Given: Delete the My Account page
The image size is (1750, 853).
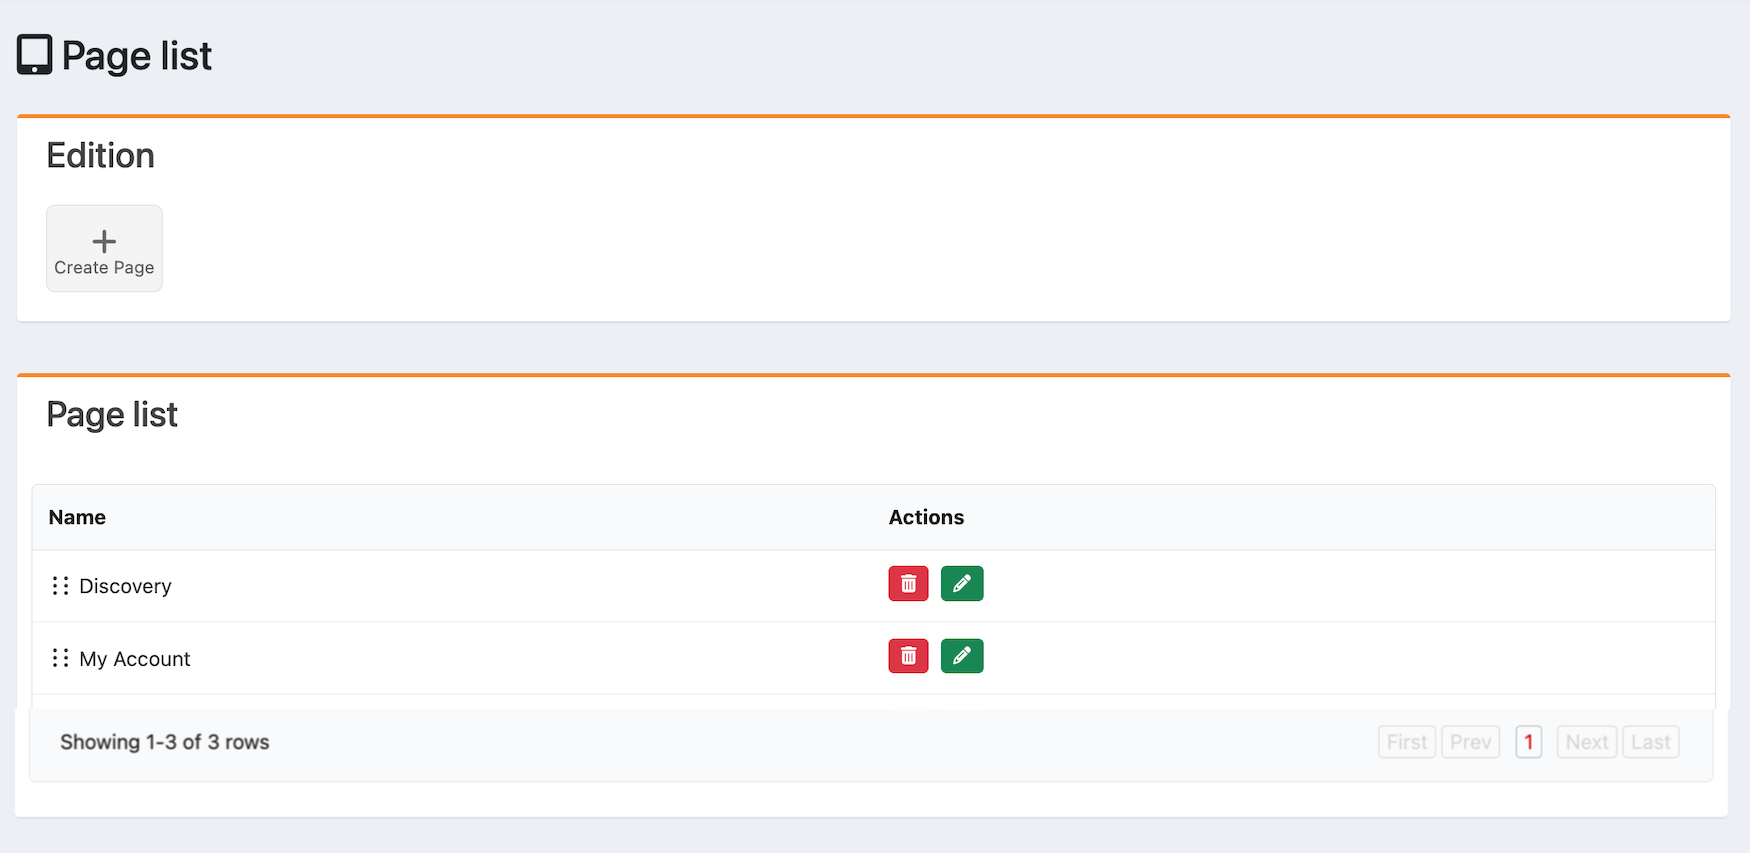Looking at the screenshot, I should [x=908, y=656].
